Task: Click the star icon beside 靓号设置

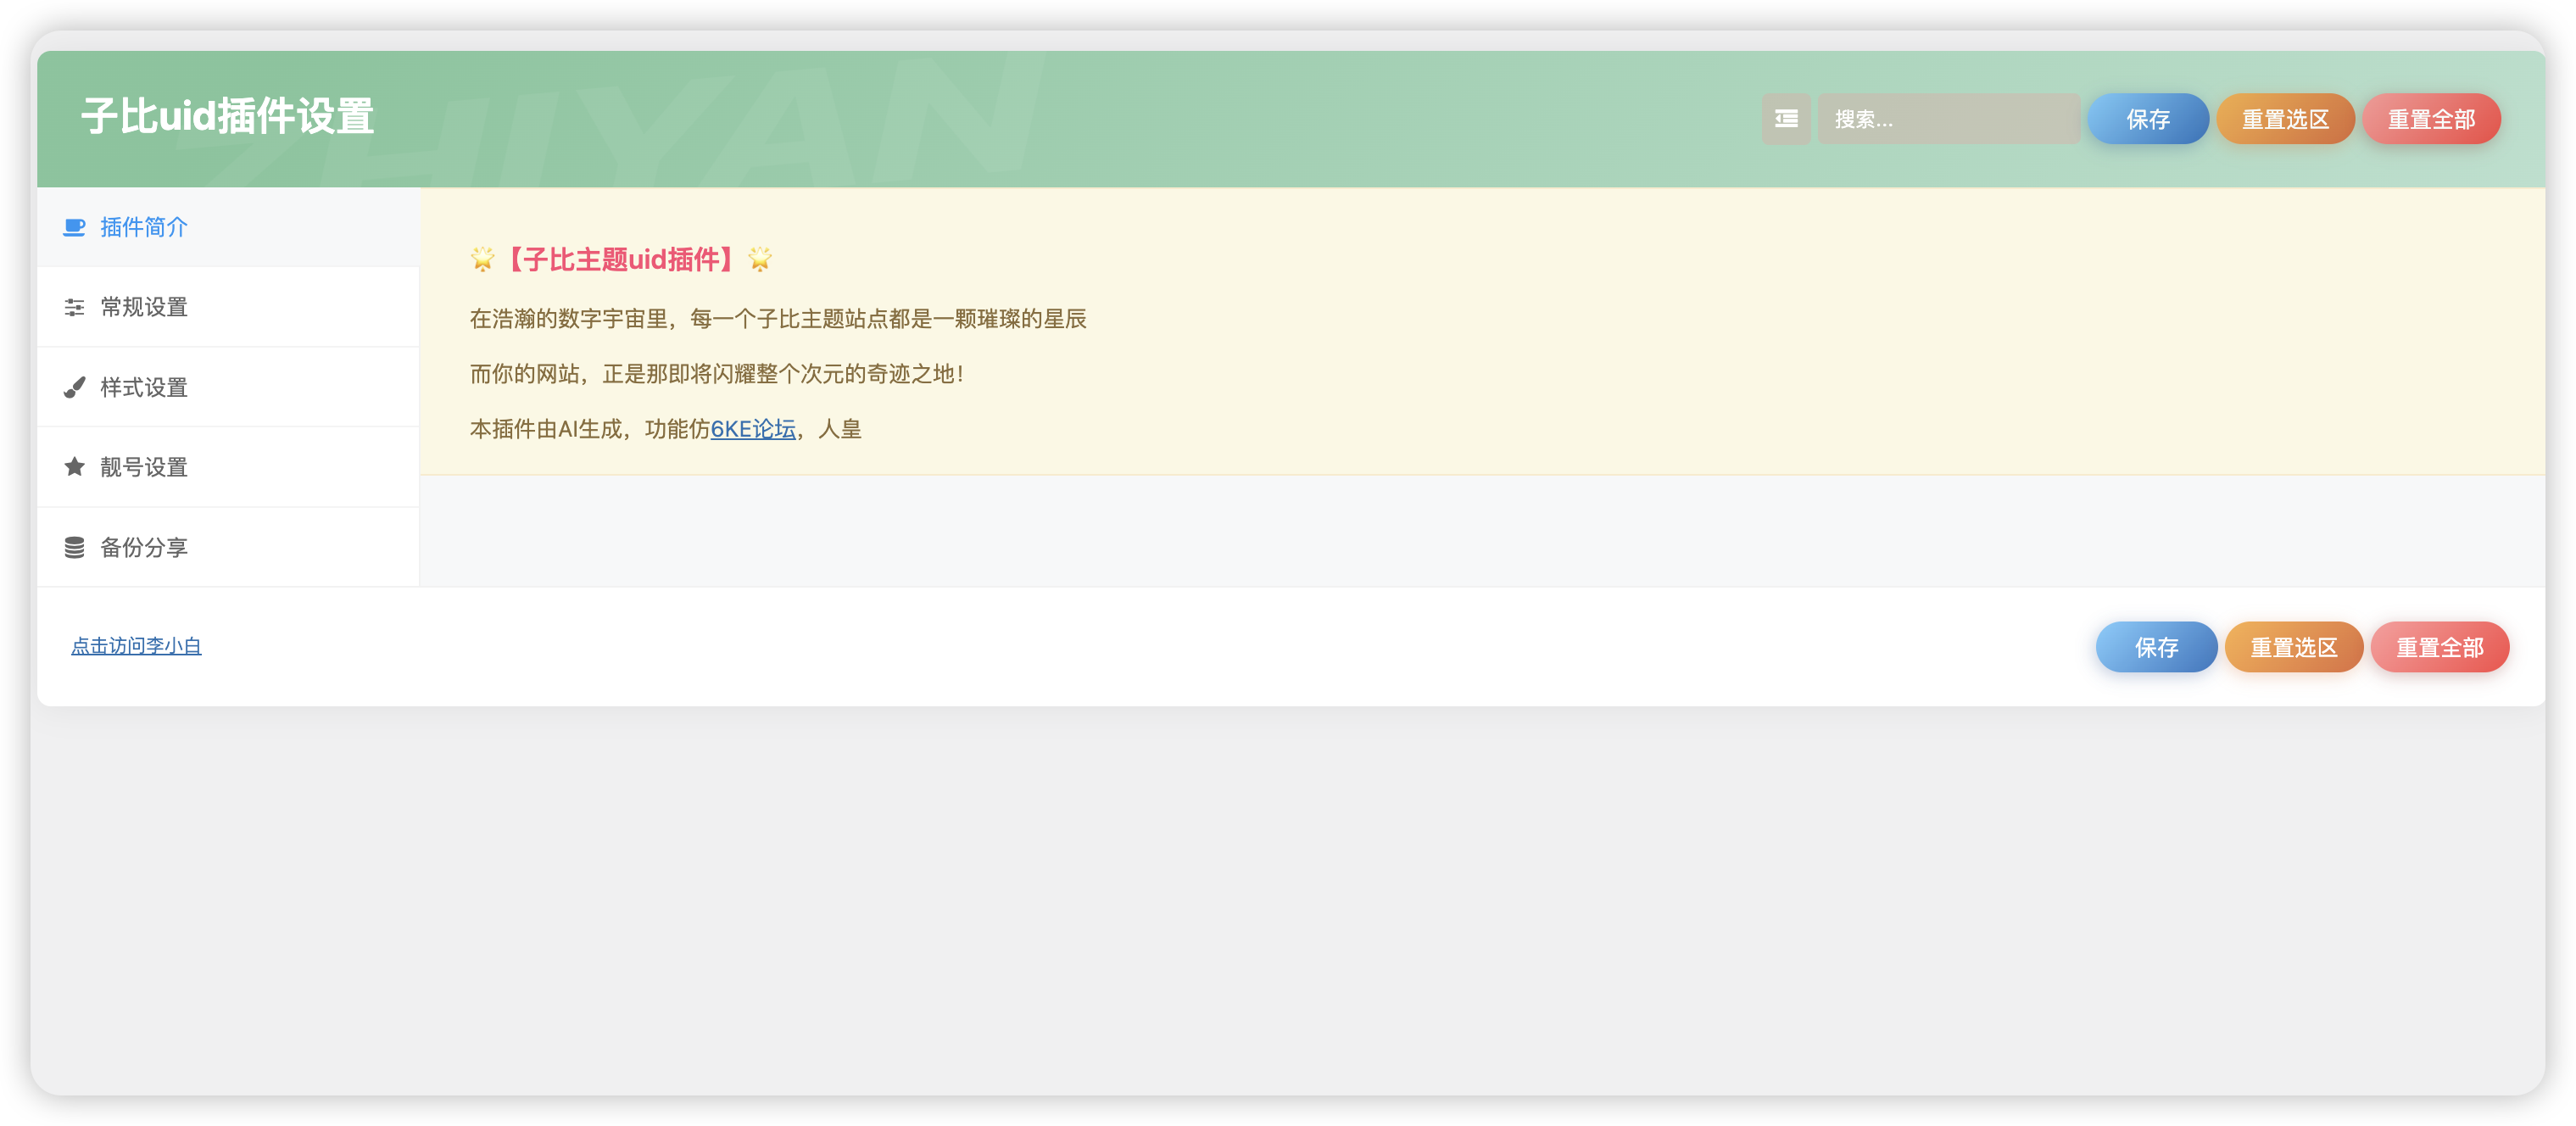Action: point(75,466)
